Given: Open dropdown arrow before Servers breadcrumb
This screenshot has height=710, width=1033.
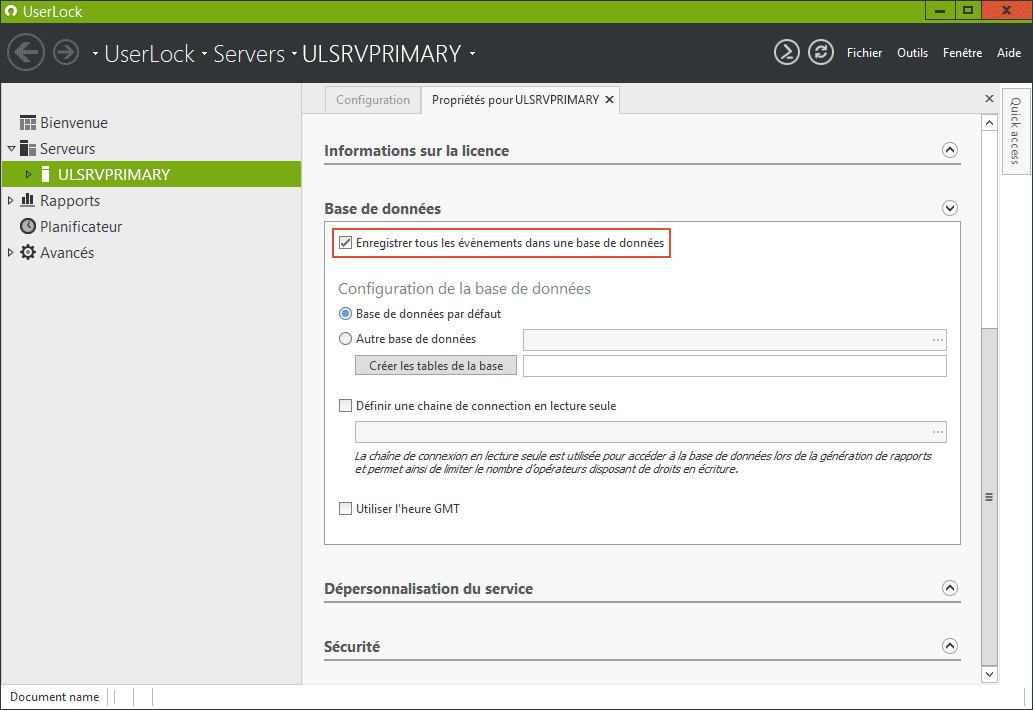Looking at the screenshot, I should coord(204,53).
